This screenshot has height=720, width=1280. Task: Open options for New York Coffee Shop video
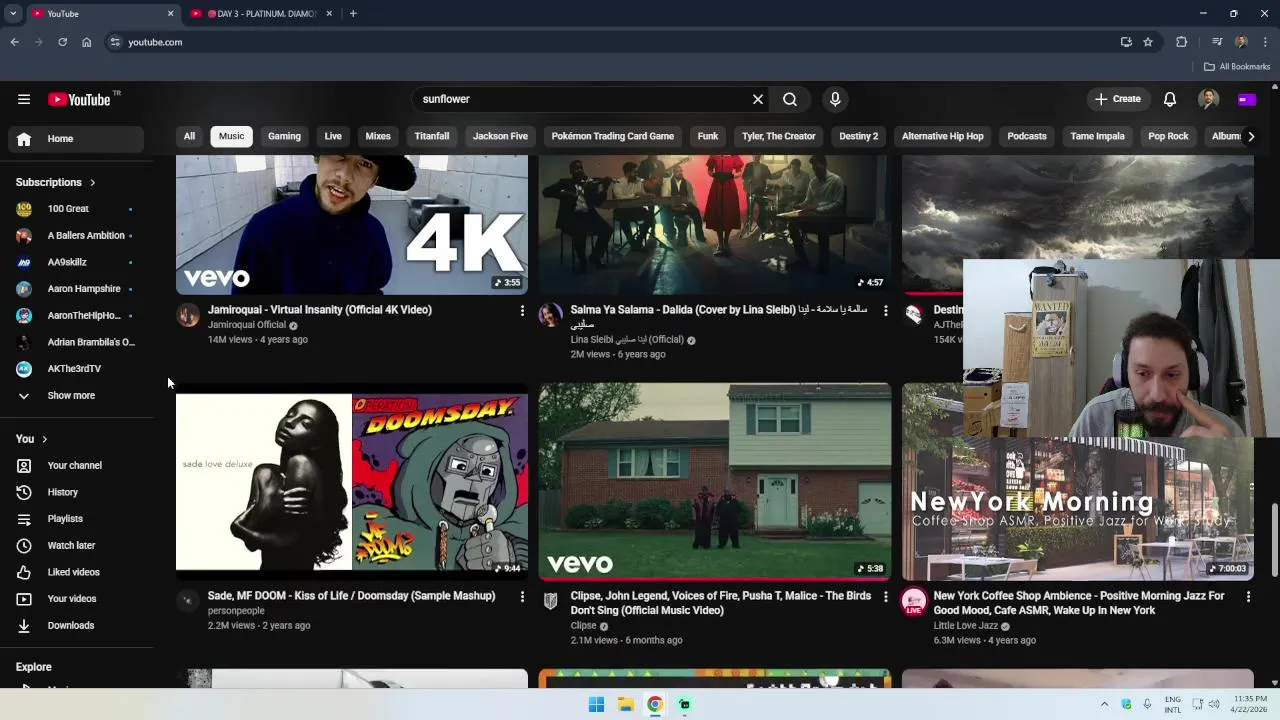pyautogui.click(x=1248, y=597)
